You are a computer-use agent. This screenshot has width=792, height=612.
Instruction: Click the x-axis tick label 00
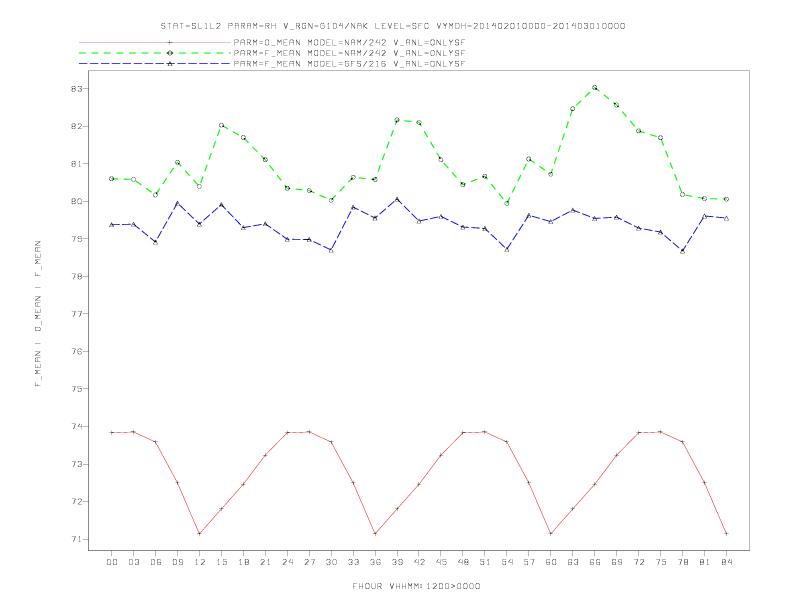pyautogui.click(x=112, y=562)
